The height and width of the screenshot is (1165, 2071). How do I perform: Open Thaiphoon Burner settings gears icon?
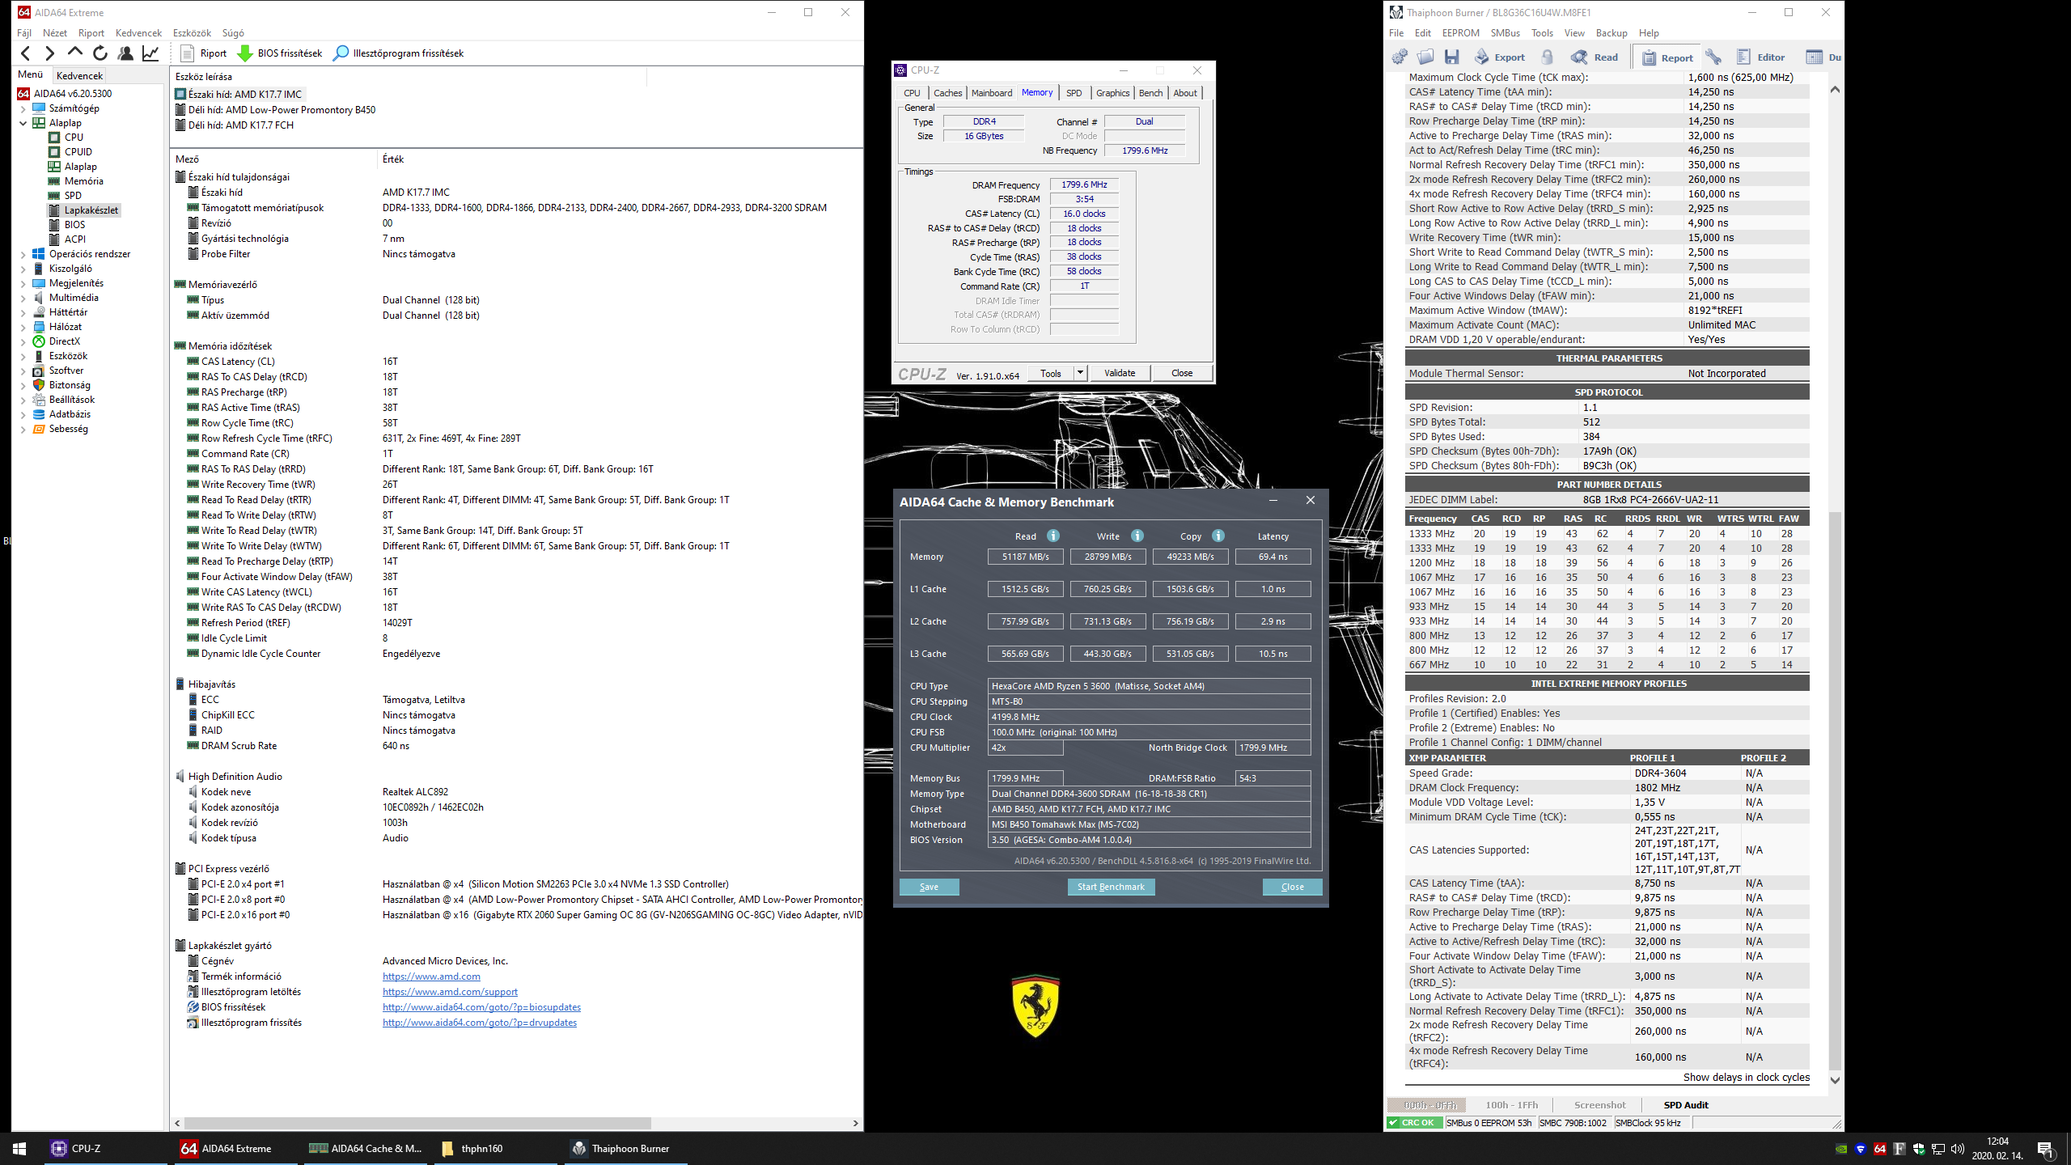click(1400, 57)
